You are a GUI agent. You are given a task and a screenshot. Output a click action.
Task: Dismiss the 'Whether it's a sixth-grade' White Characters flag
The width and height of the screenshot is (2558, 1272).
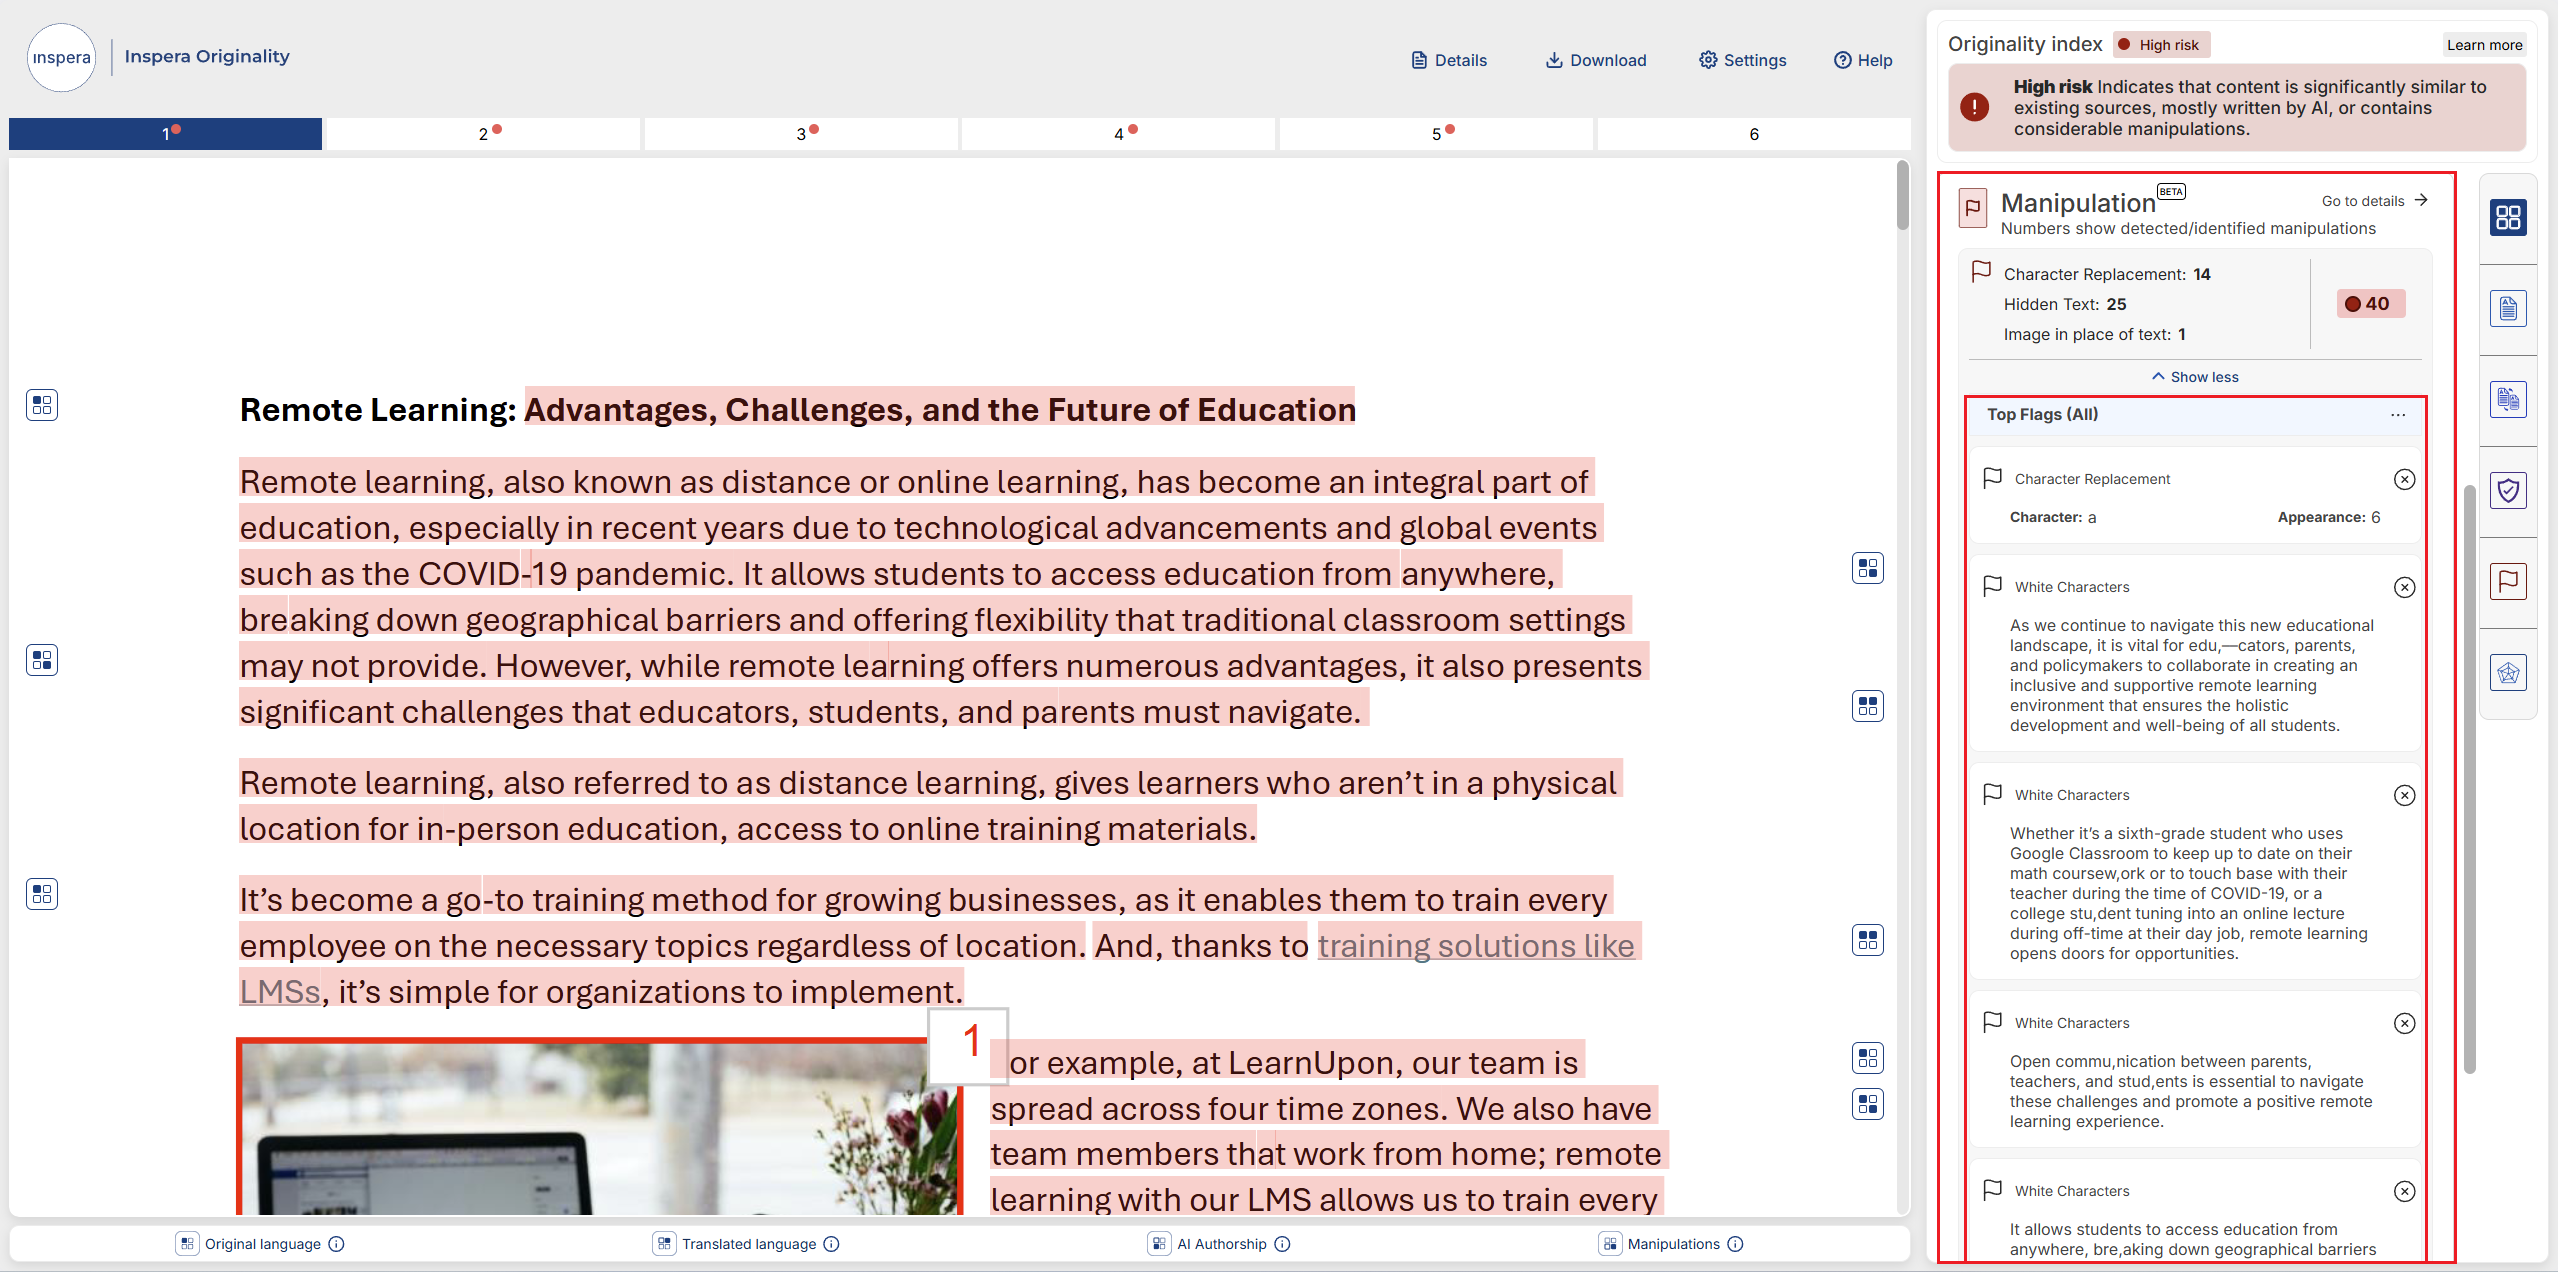tap(2405, 796)
